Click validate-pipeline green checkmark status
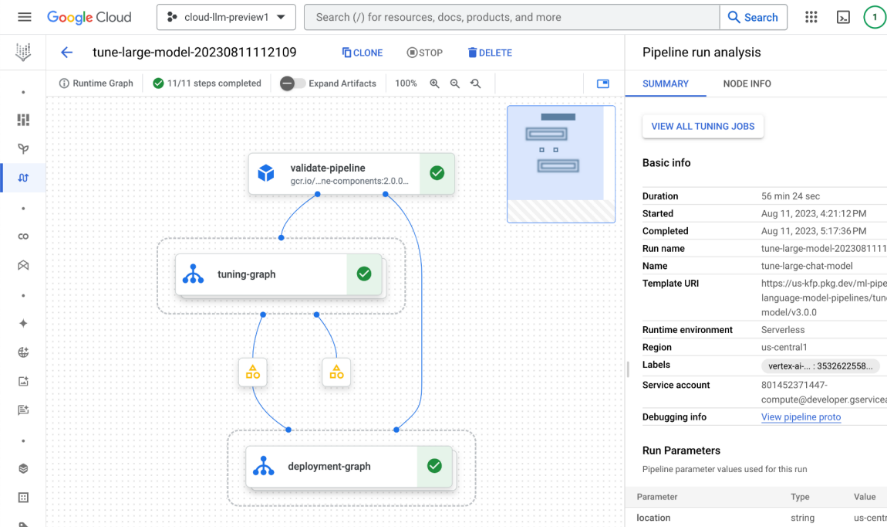 (437, 173)
